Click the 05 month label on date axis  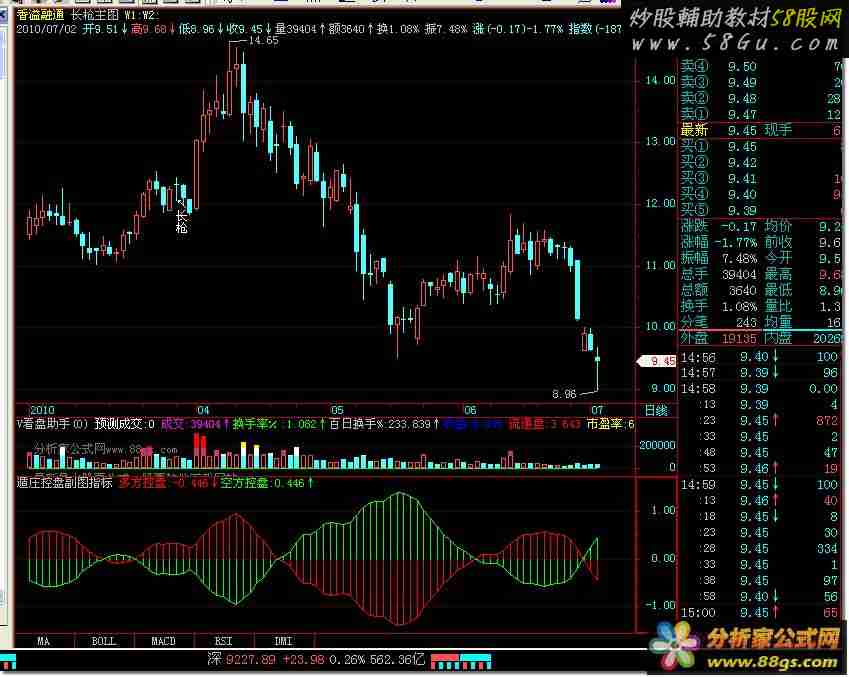tap(337, 410)
